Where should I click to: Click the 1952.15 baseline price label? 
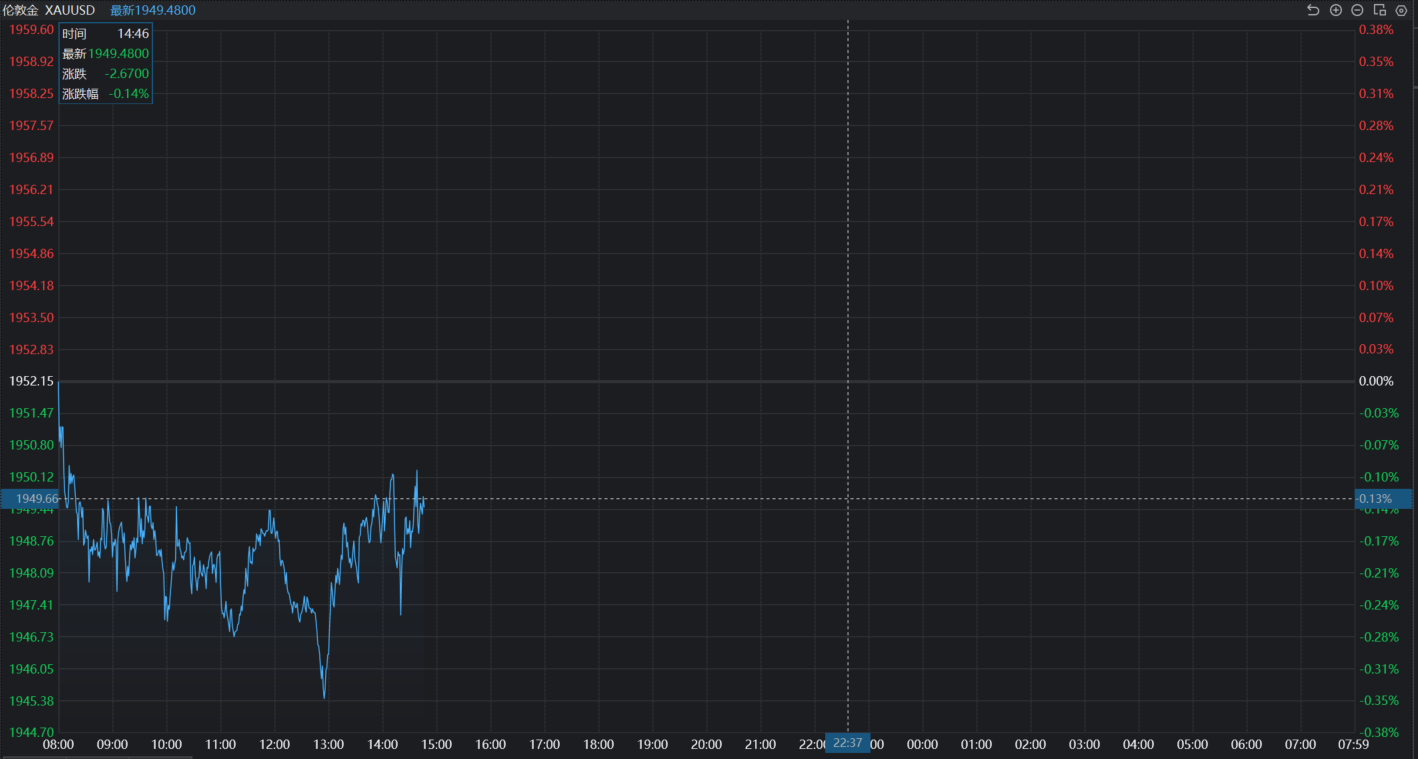click(31, 381)
